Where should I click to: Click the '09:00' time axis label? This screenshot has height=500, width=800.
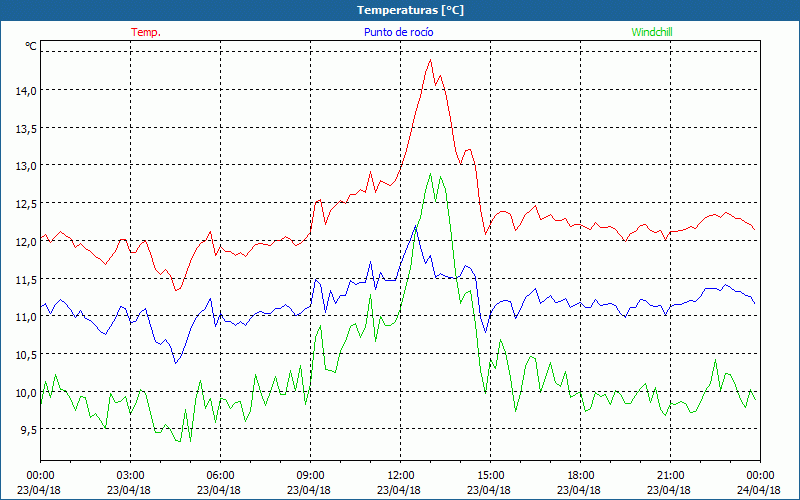pyautogui.click(x=310, y=476)
